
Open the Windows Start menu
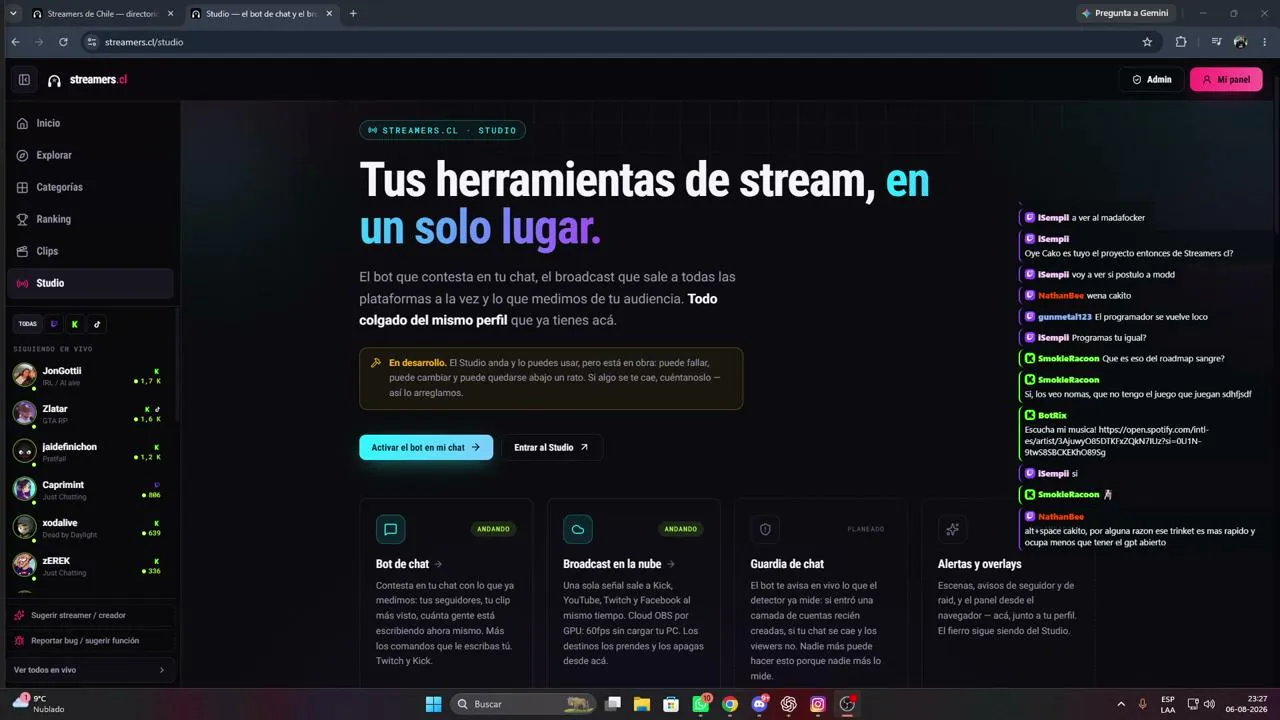pos(433,704)
